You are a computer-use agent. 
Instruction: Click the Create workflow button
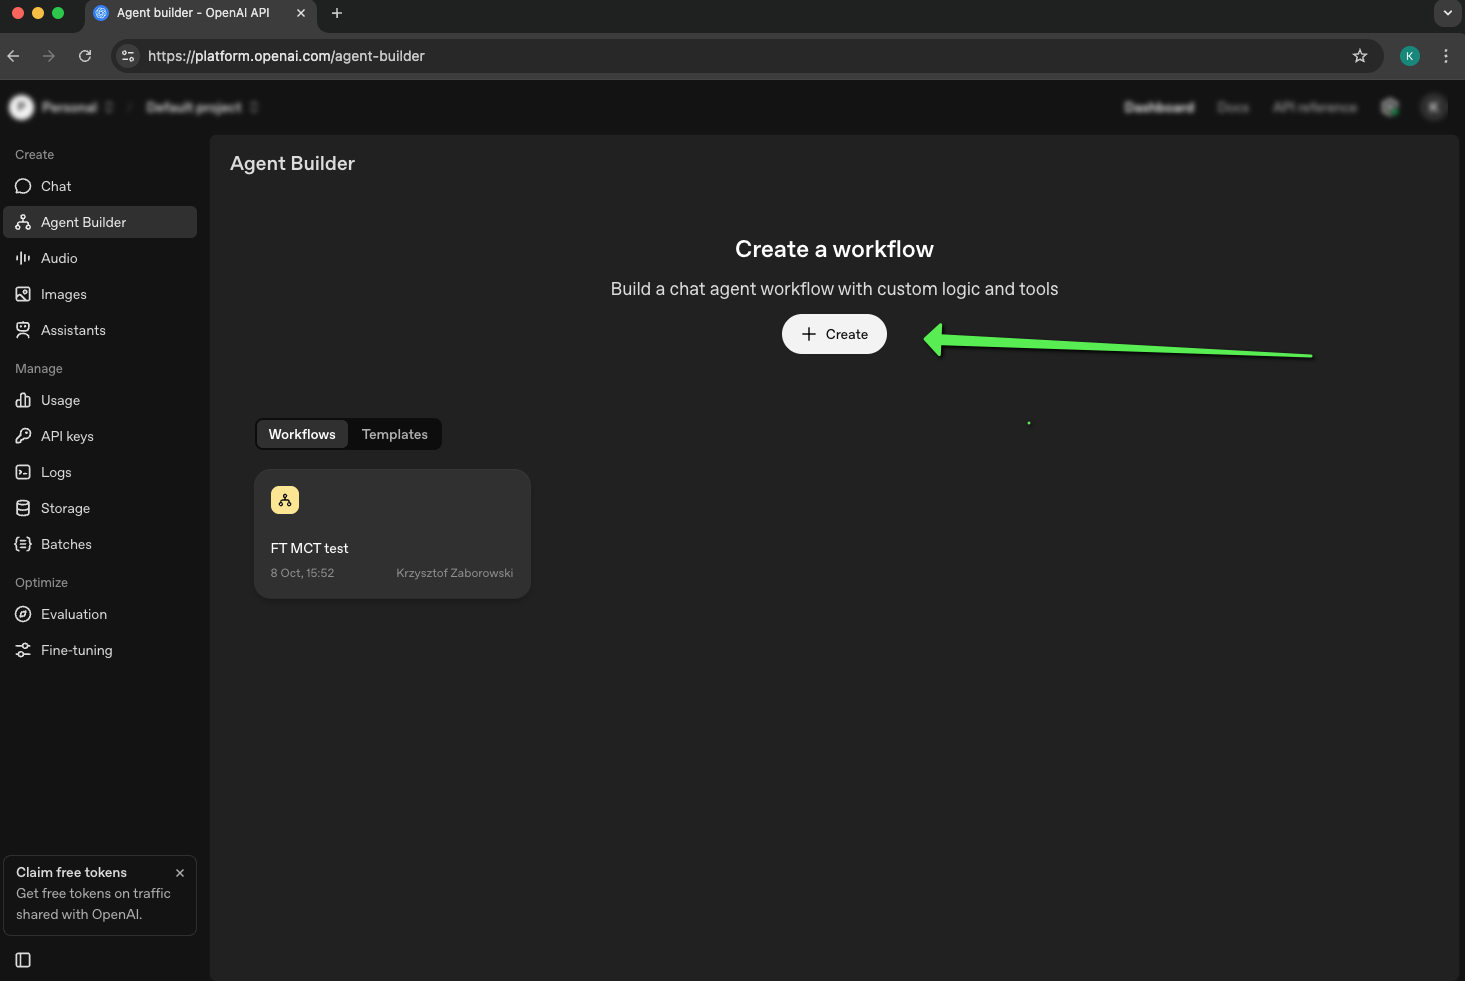click(834, 334)
